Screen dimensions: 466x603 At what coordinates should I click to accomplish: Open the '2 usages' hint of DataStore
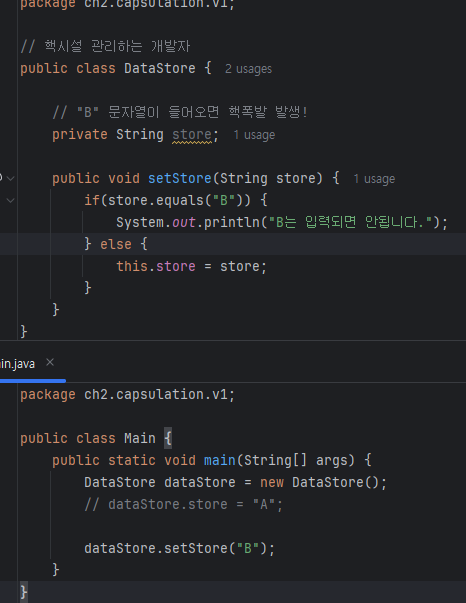[248, 69]
